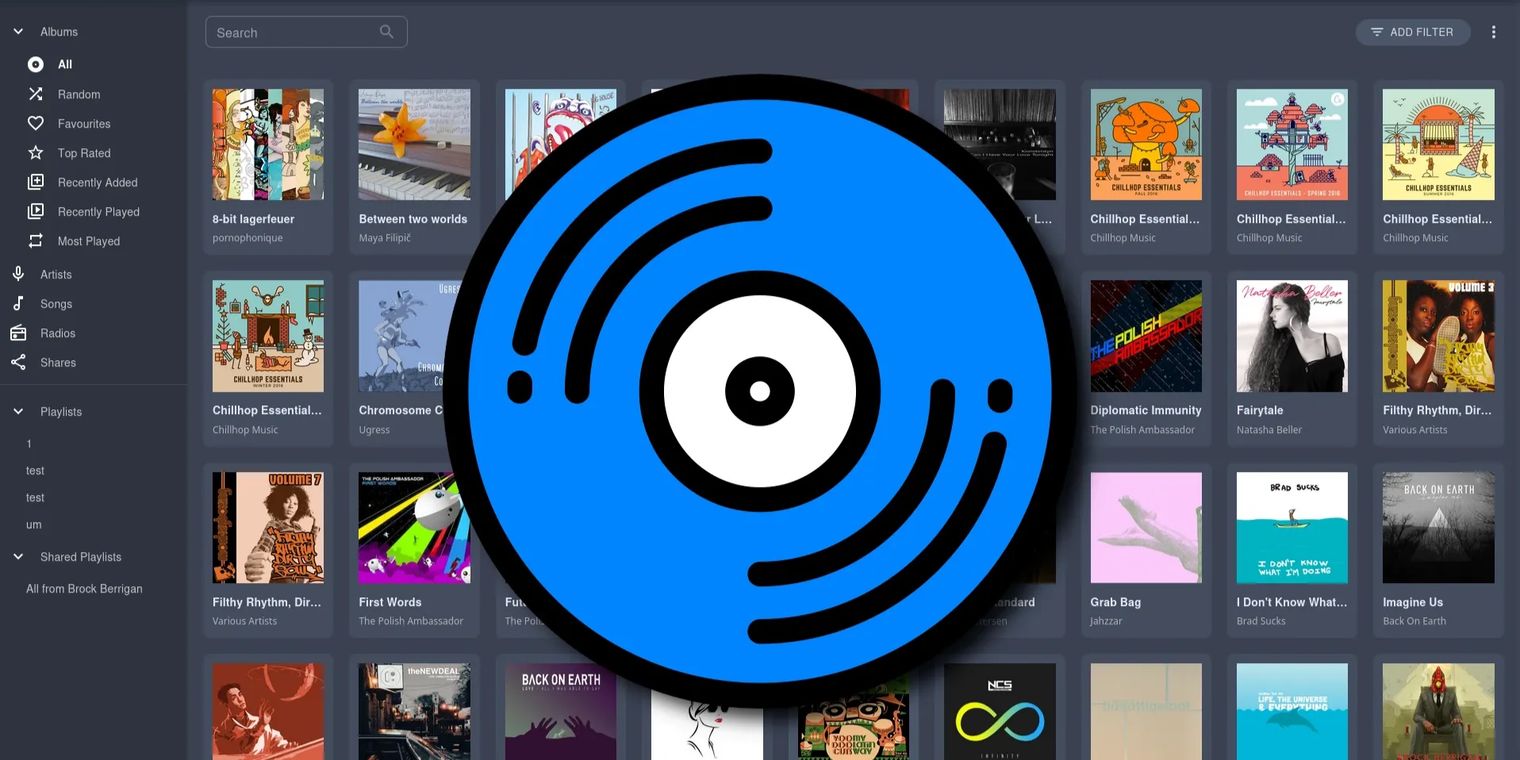Screen dimensions: 1520x760
Task: Click the All albums disc icon
Action: [36, 64]
